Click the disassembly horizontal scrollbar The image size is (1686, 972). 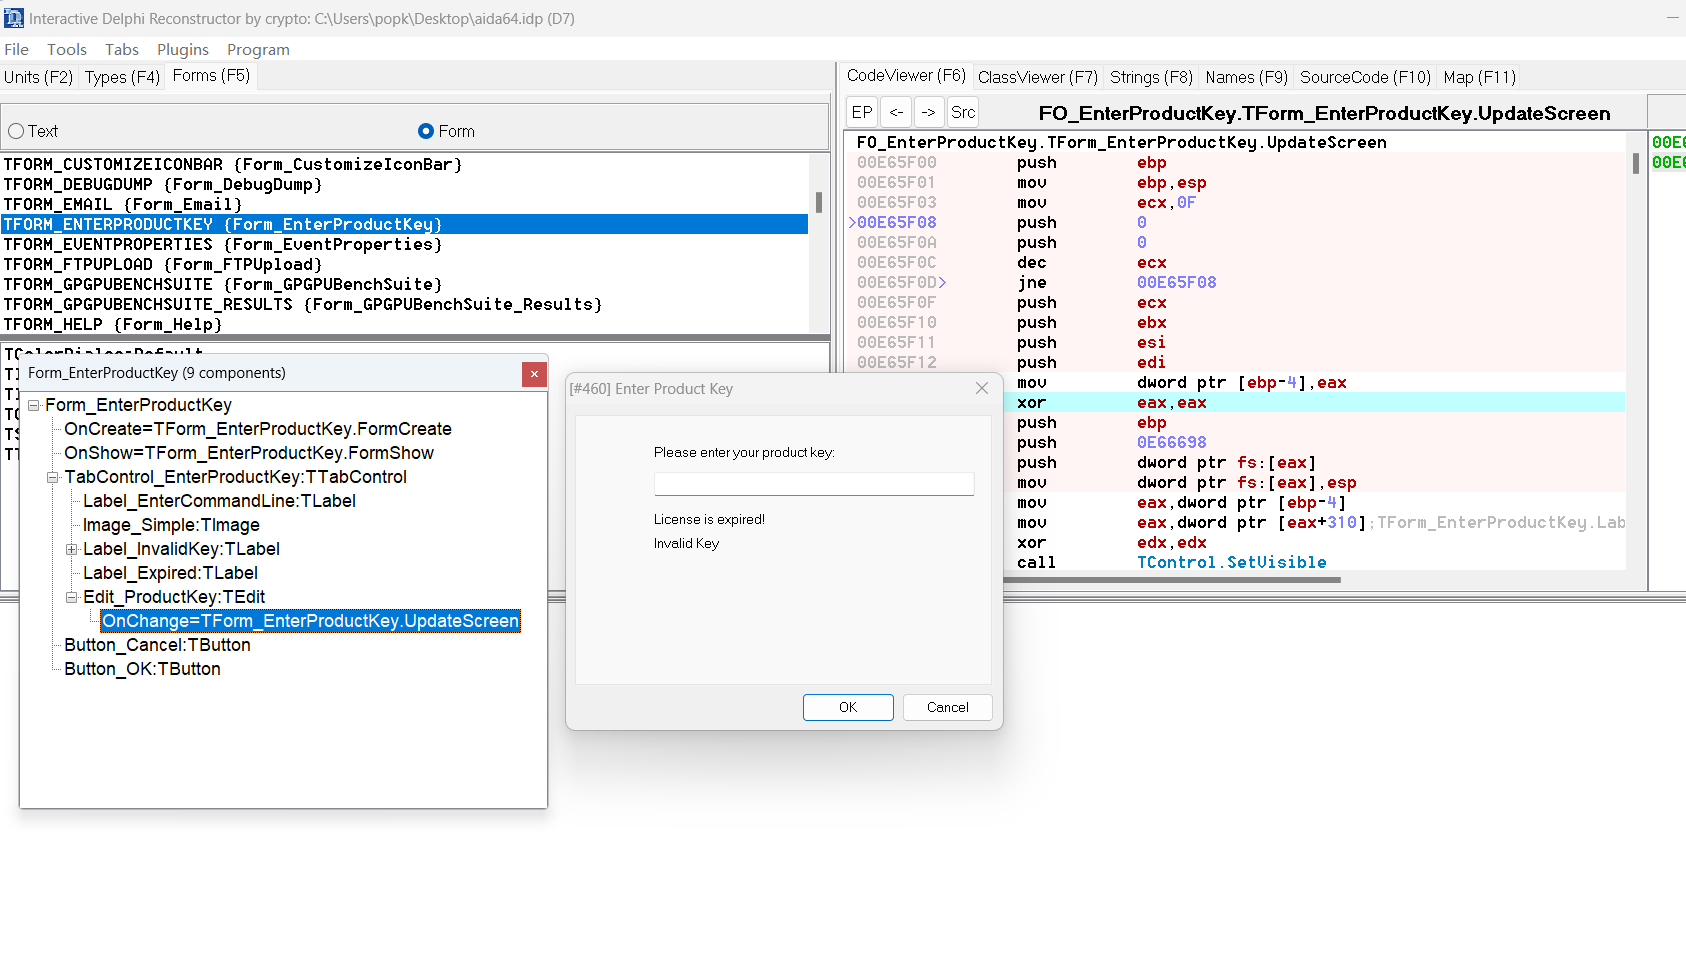tap(1173, 578)
